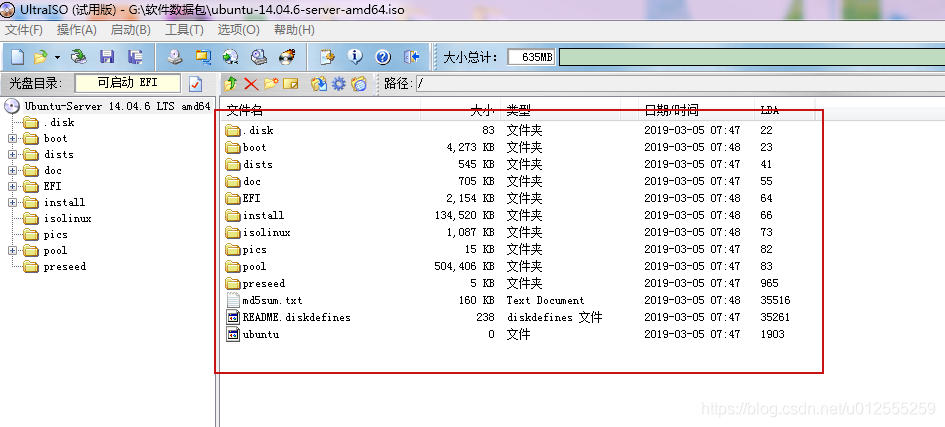Expand the install tree node

click(12, 203)
